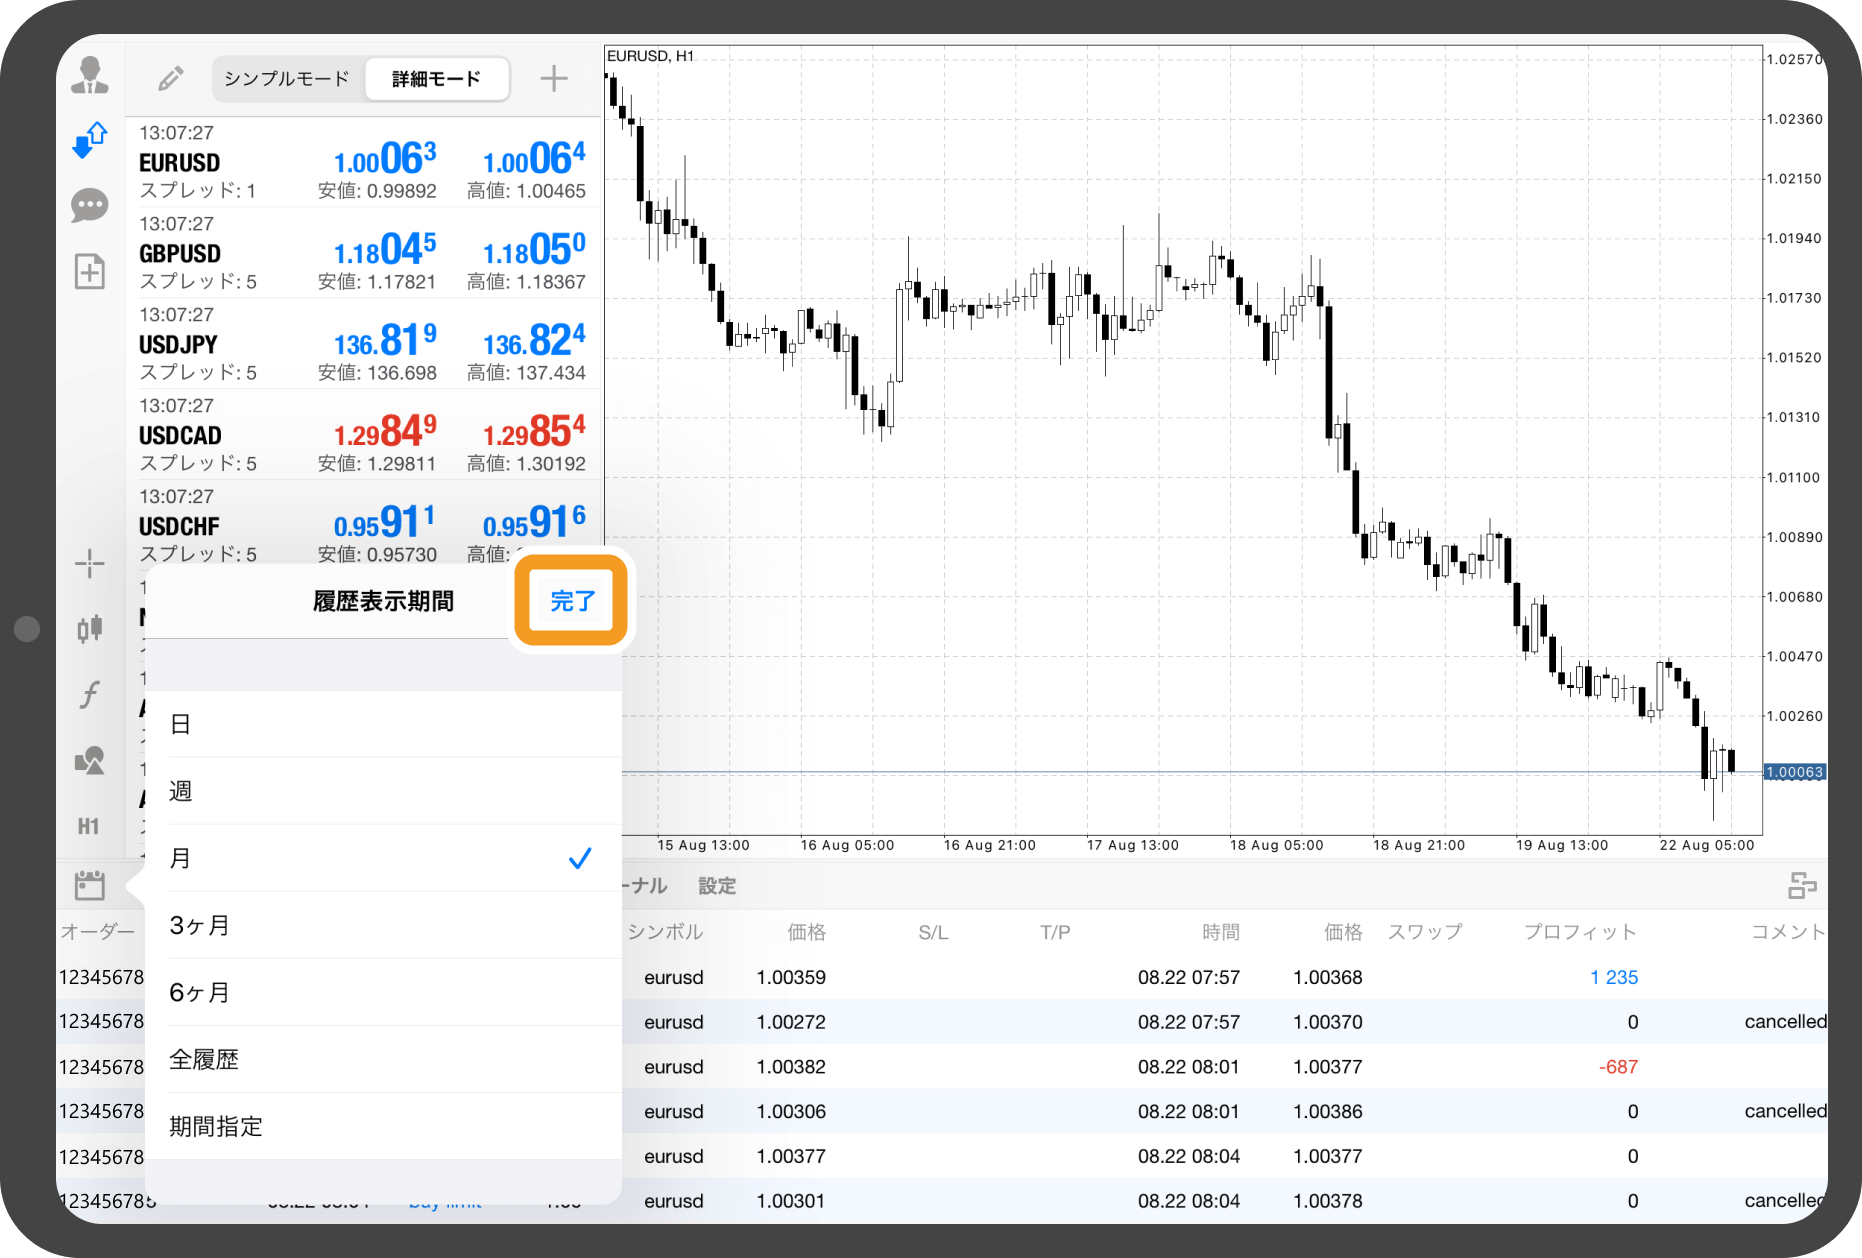Change the H1 timeframe button
Viewport: 1862px width, 1258px height.
(89, 826)
